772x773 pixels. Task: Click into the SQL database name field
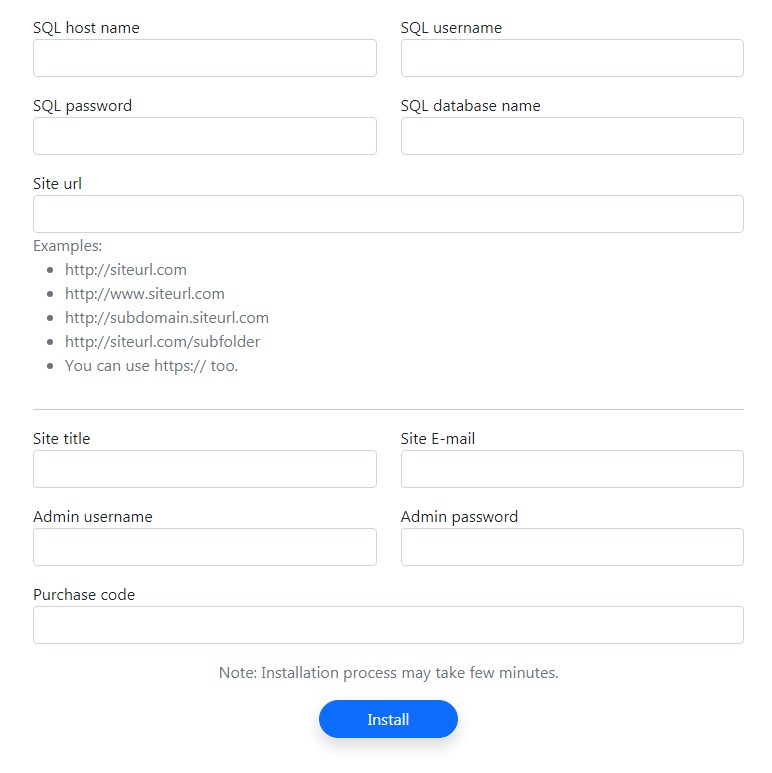coord(572,136)
